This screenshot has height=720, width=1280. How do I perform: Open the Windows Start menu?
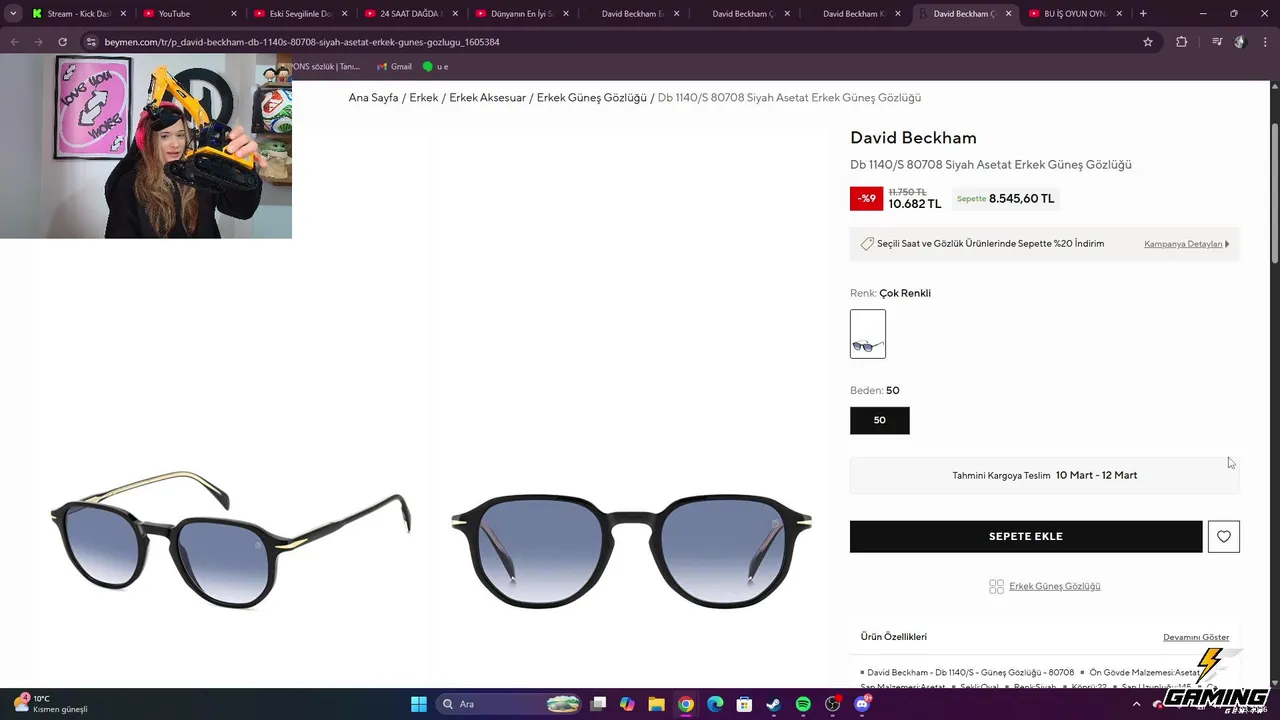[x=419, y=704]
